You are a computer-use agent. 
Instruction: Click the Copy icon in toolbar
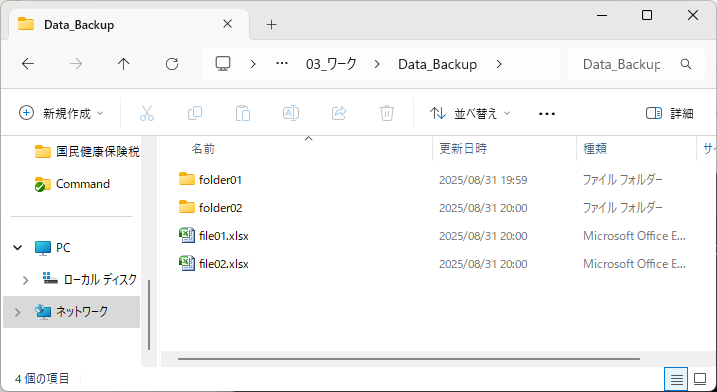(x=195, y=113)
